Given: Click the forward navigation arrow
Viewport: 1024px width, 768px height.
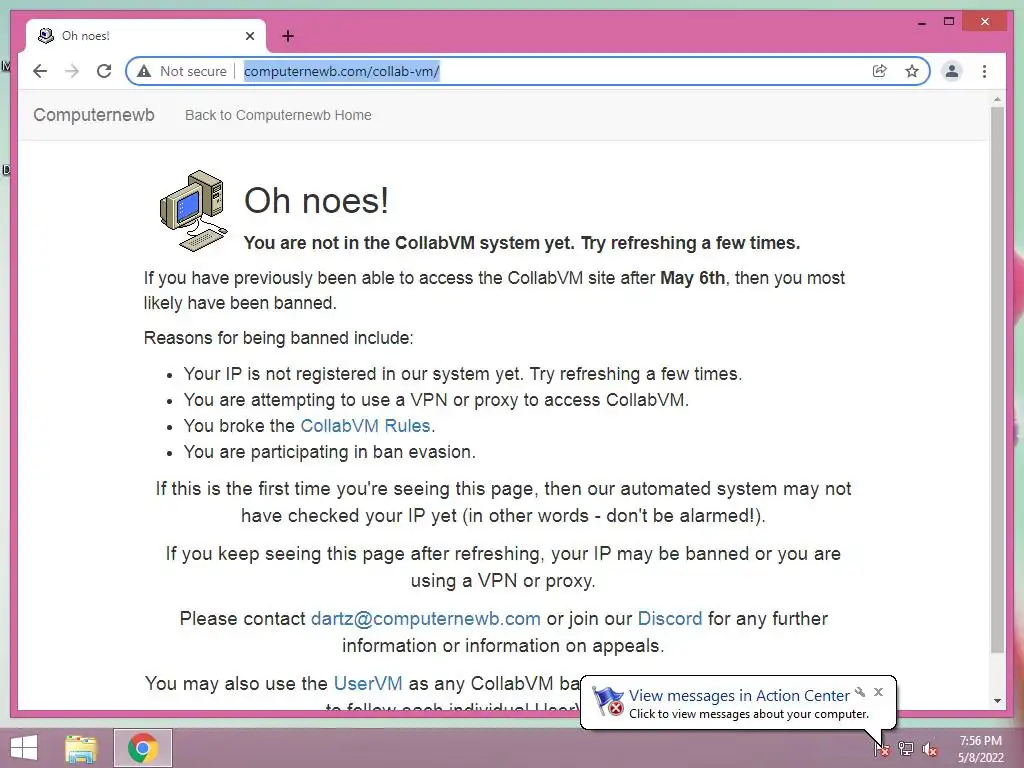Looking at the screenshot, I should tap(72, 71).
